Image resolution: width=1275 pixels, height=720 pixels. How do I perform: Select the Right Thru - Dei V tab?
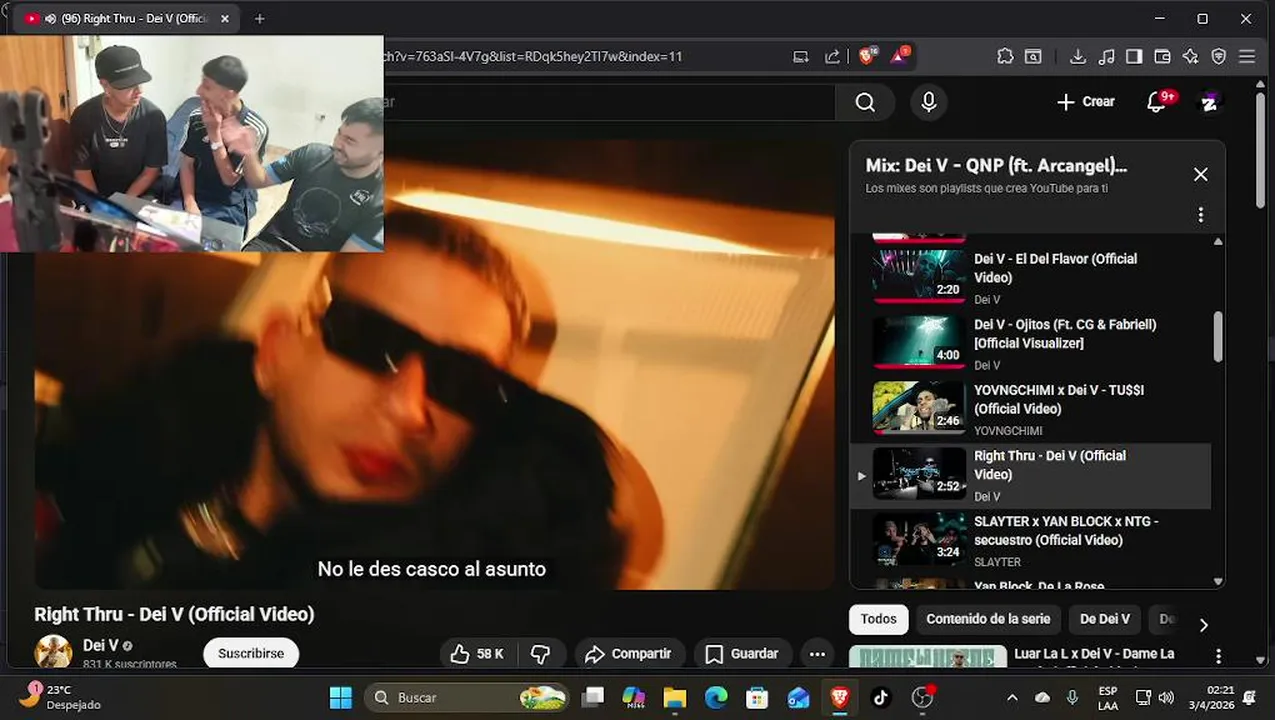point(127,18)
